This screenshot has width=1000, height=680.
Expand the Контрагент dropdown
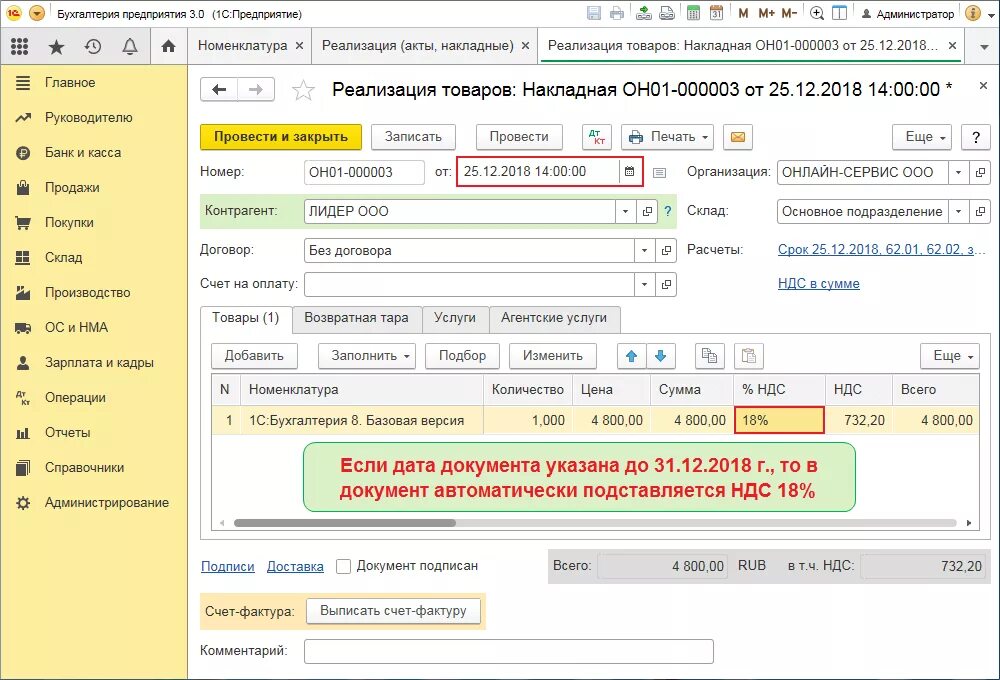point(626,212)
